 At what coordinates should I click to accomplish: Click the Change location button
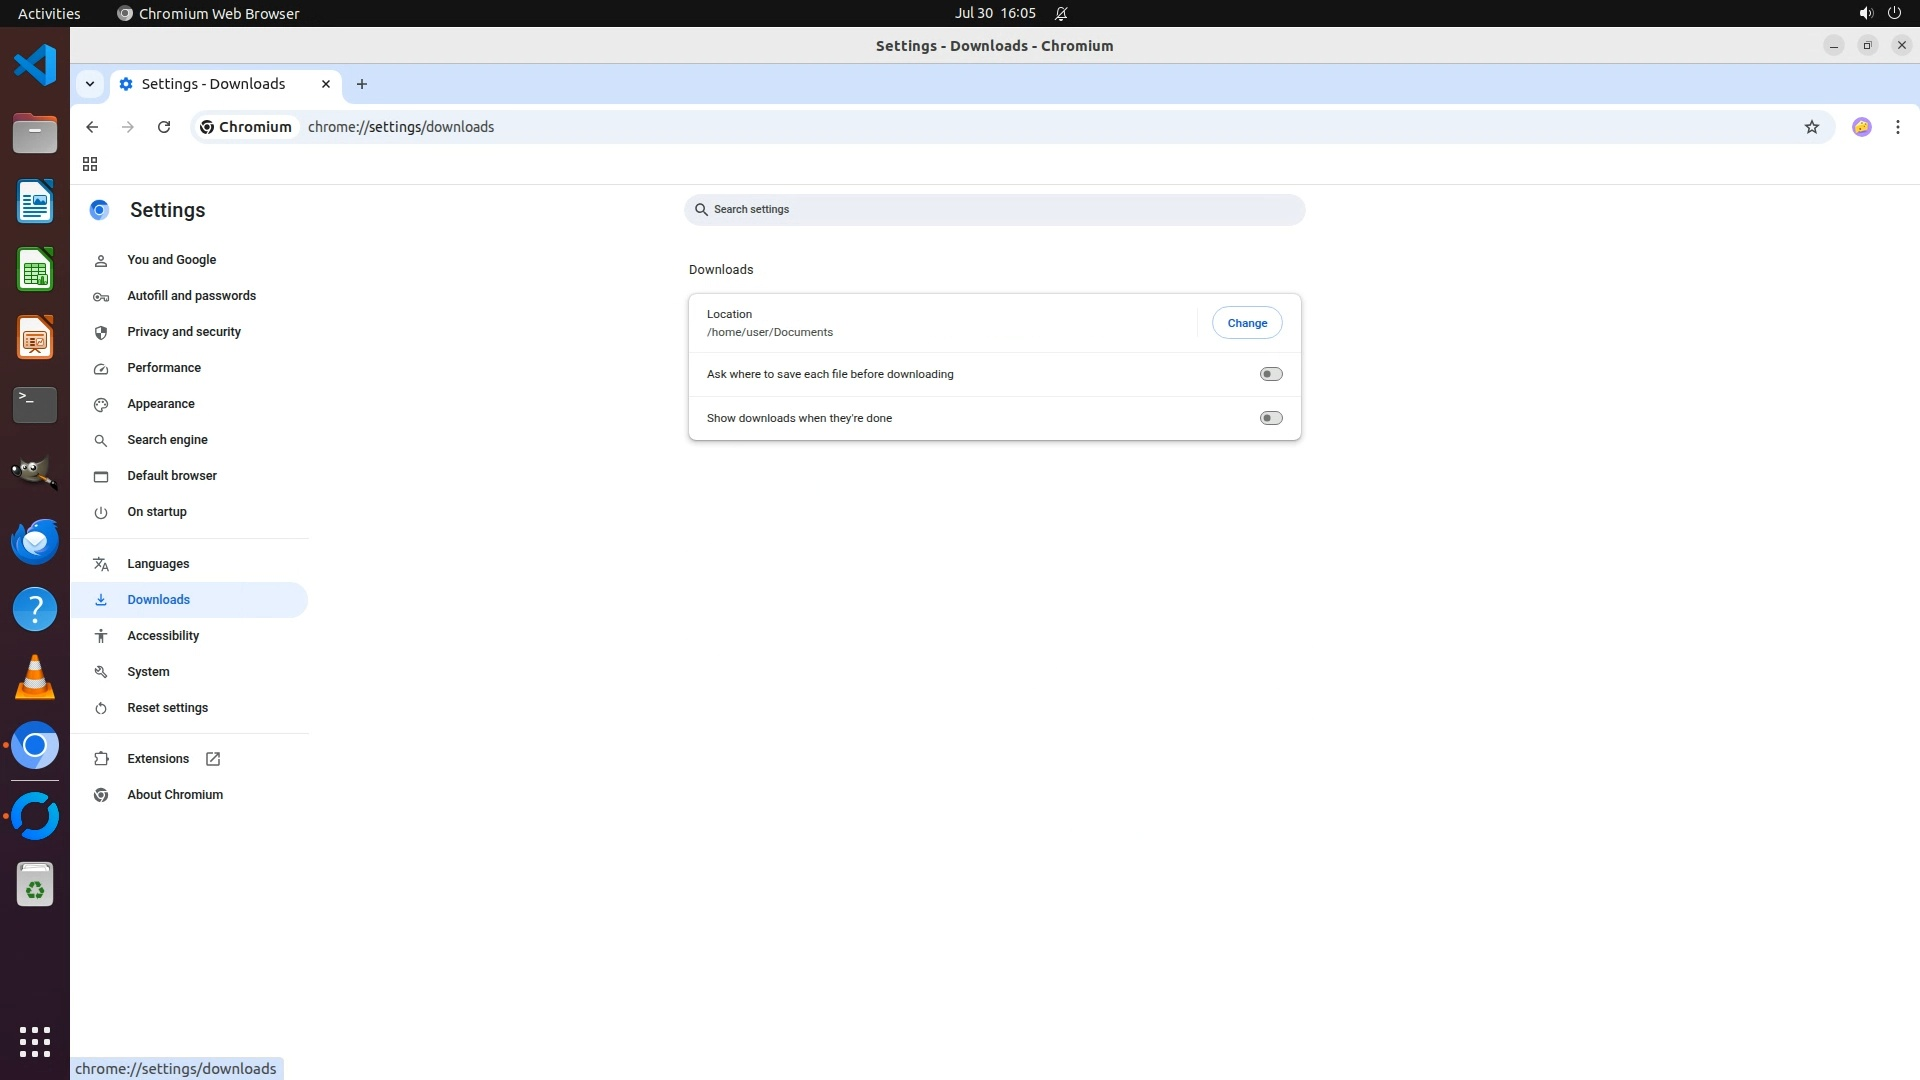(1246, 323)
